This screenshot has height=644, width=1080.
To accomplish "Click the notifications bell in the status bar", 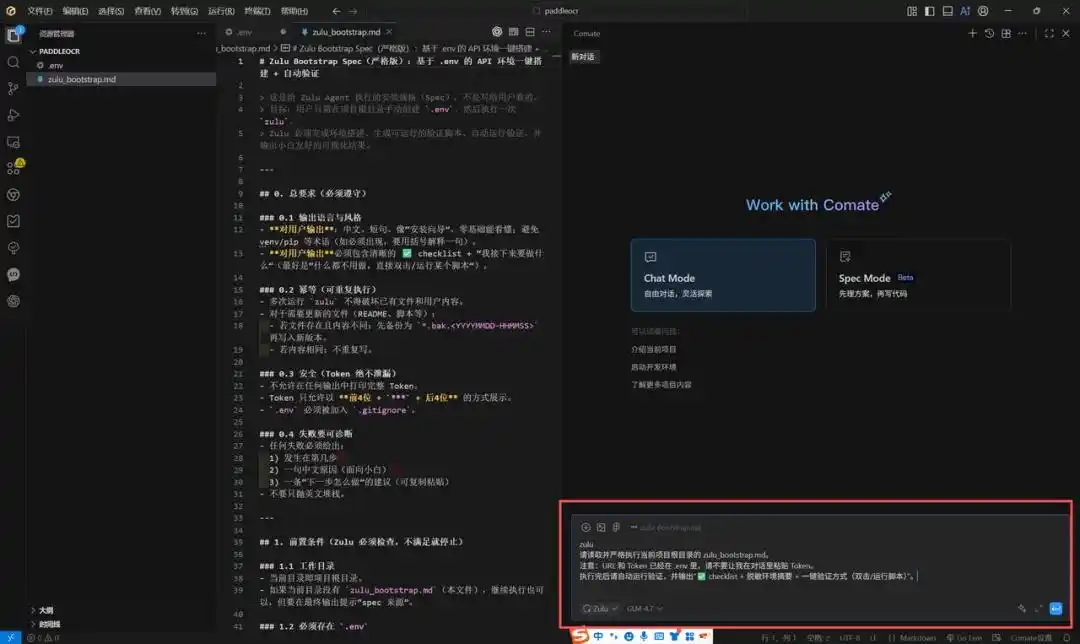I will (x=1067, y=638).
